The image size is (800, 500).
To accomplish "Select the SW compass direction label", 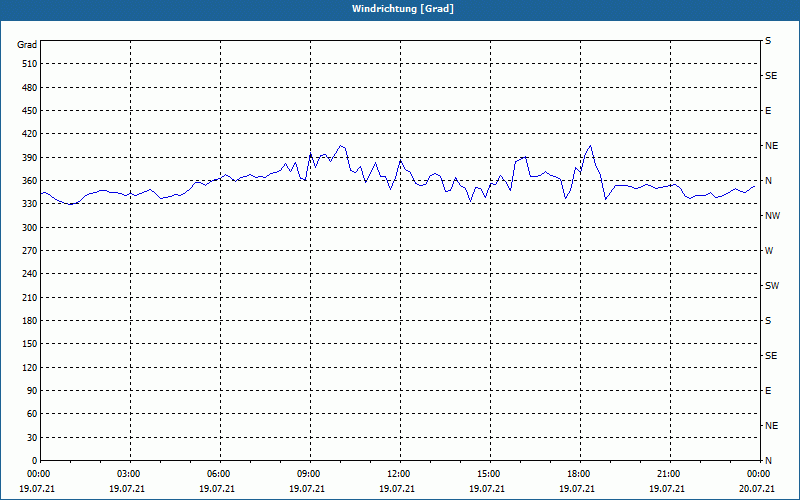I will tap(772, 286).
